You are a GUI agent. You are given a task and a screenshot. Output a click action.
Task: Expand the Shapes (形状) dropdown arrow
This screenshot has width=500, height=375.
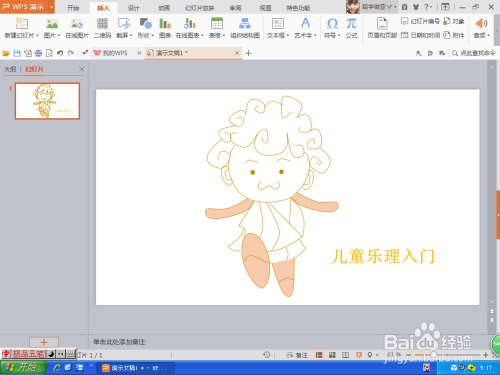tap(152, 35)
